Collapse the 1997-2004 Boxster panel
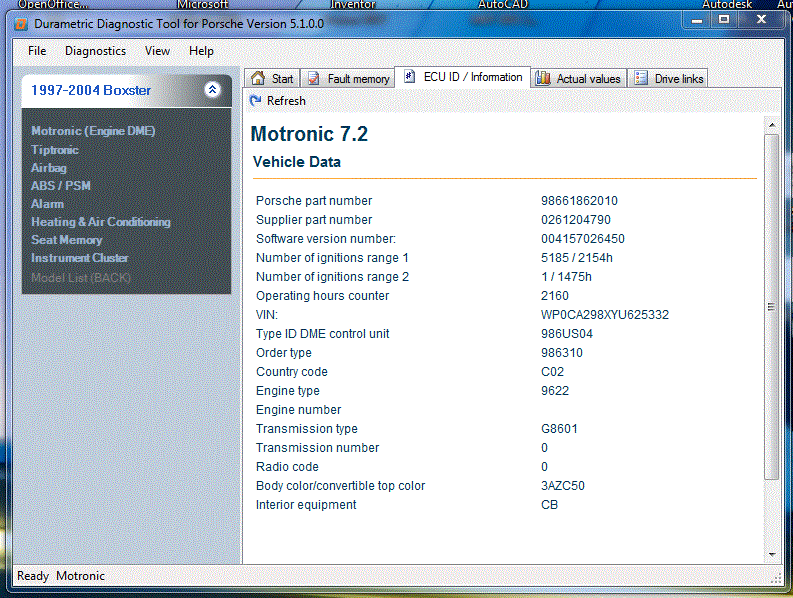 coord(212,90)
